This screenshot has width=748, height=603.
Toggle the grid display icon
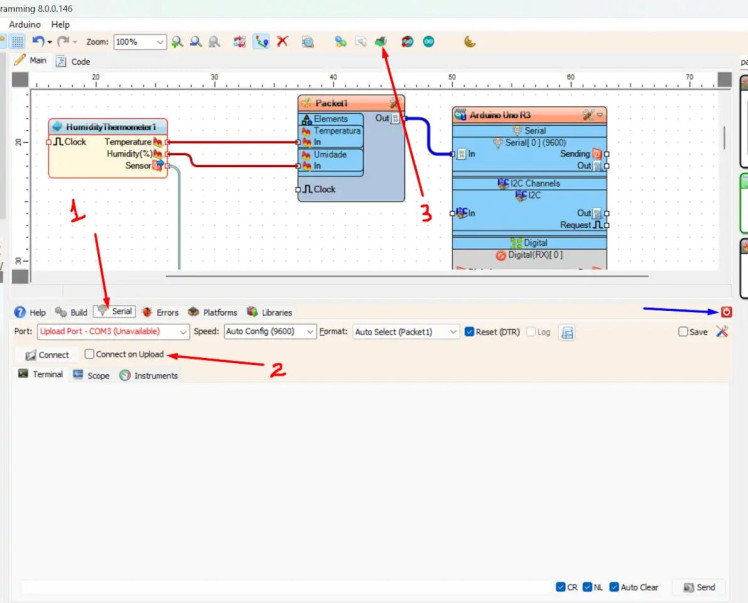17,42
